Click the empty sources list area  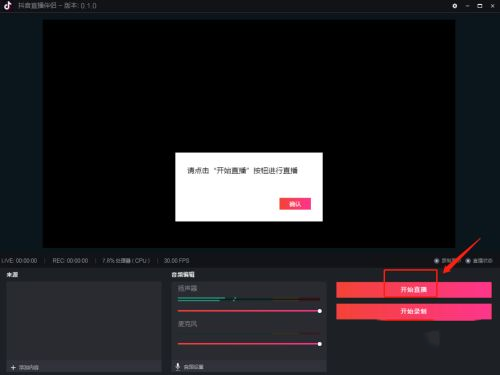tap(84, 321)
